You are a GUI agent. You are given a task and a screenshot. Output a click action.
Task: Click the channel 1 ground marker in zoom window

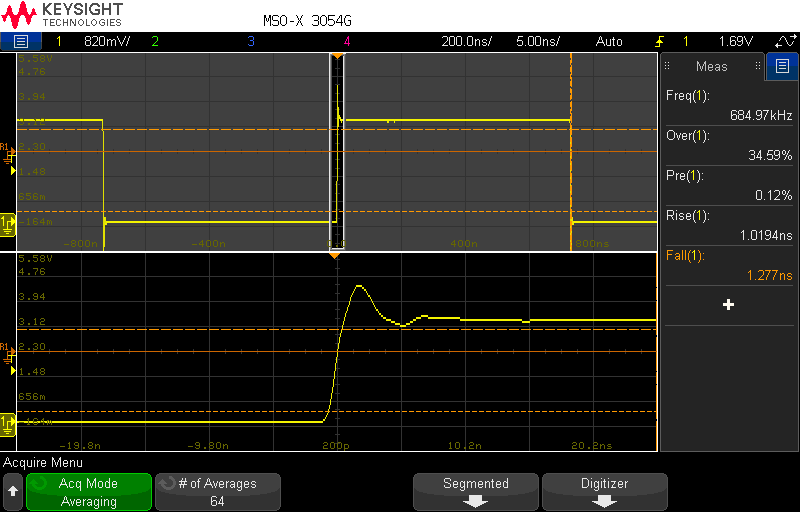click(8, 425)
